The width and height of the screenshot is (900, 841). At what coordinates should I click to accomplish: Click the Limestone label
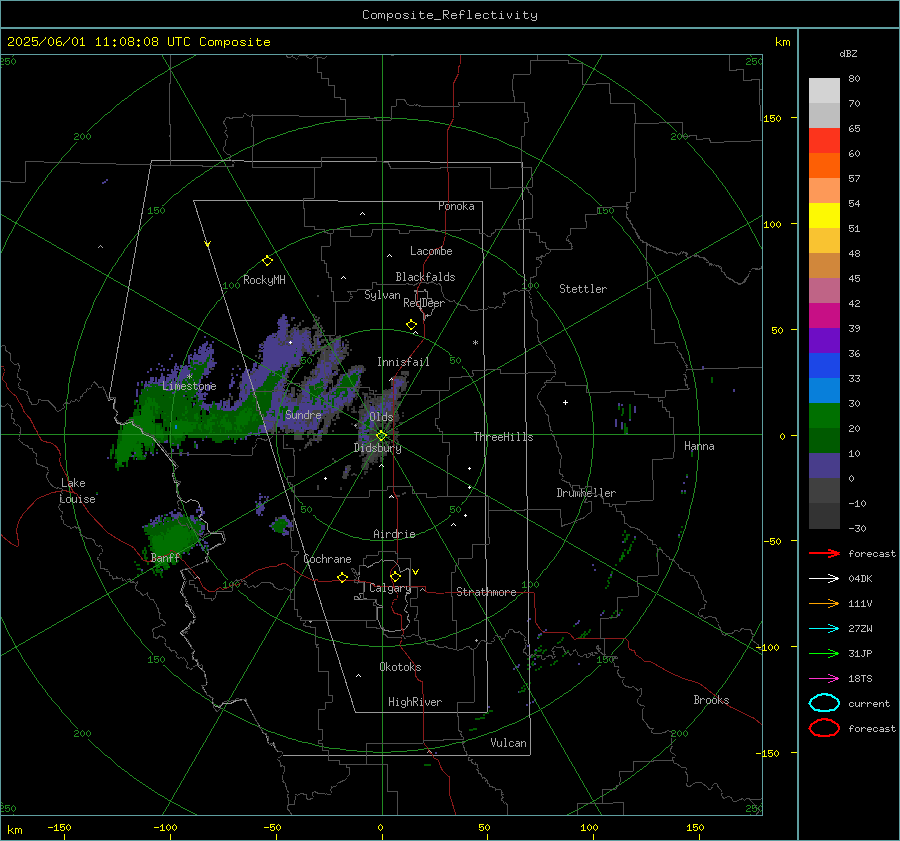click(189, 386)
